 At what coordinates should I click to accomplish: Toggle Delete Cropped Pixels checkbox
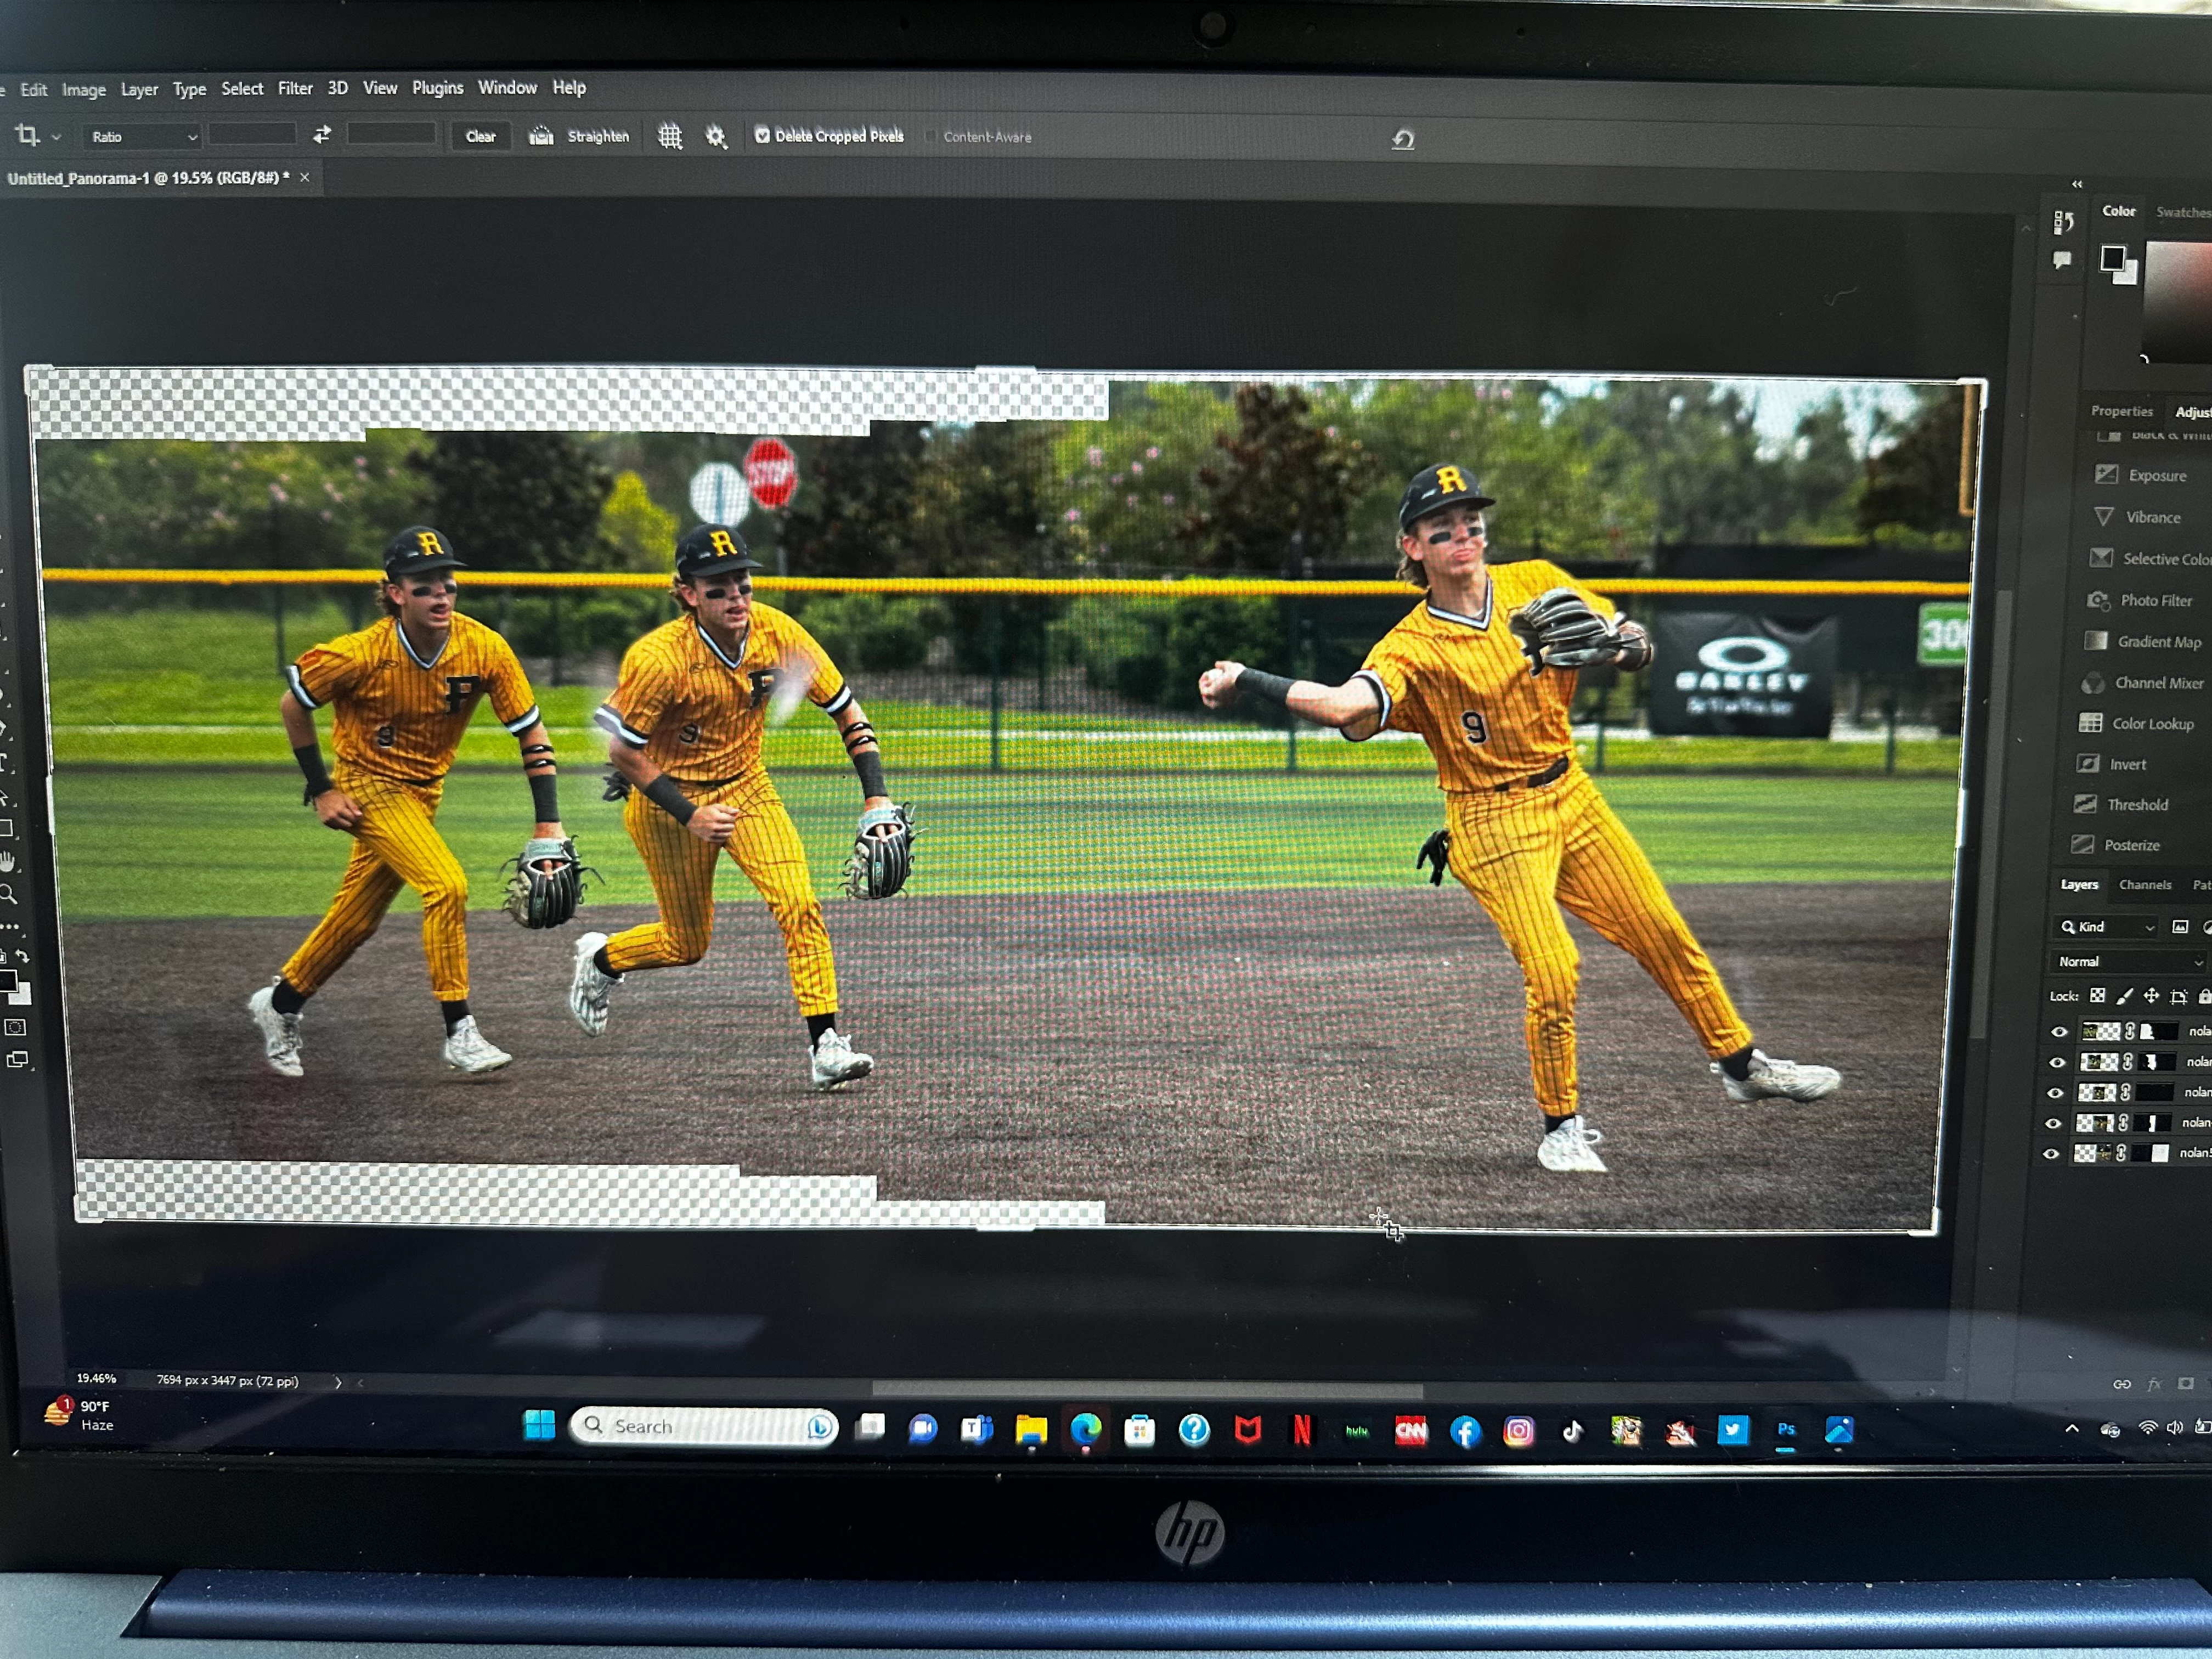pyautogui.click(x=762, y=136)
